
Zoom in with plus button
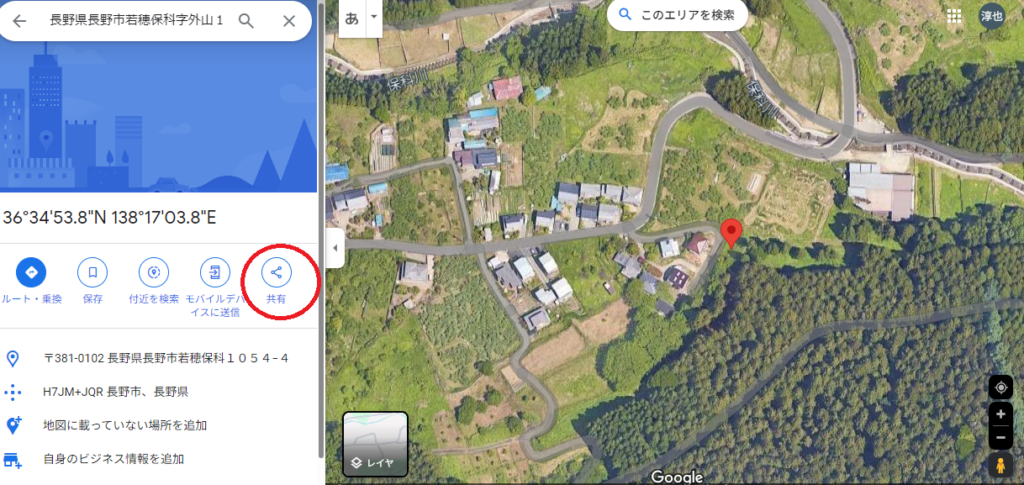(1000, 414)
